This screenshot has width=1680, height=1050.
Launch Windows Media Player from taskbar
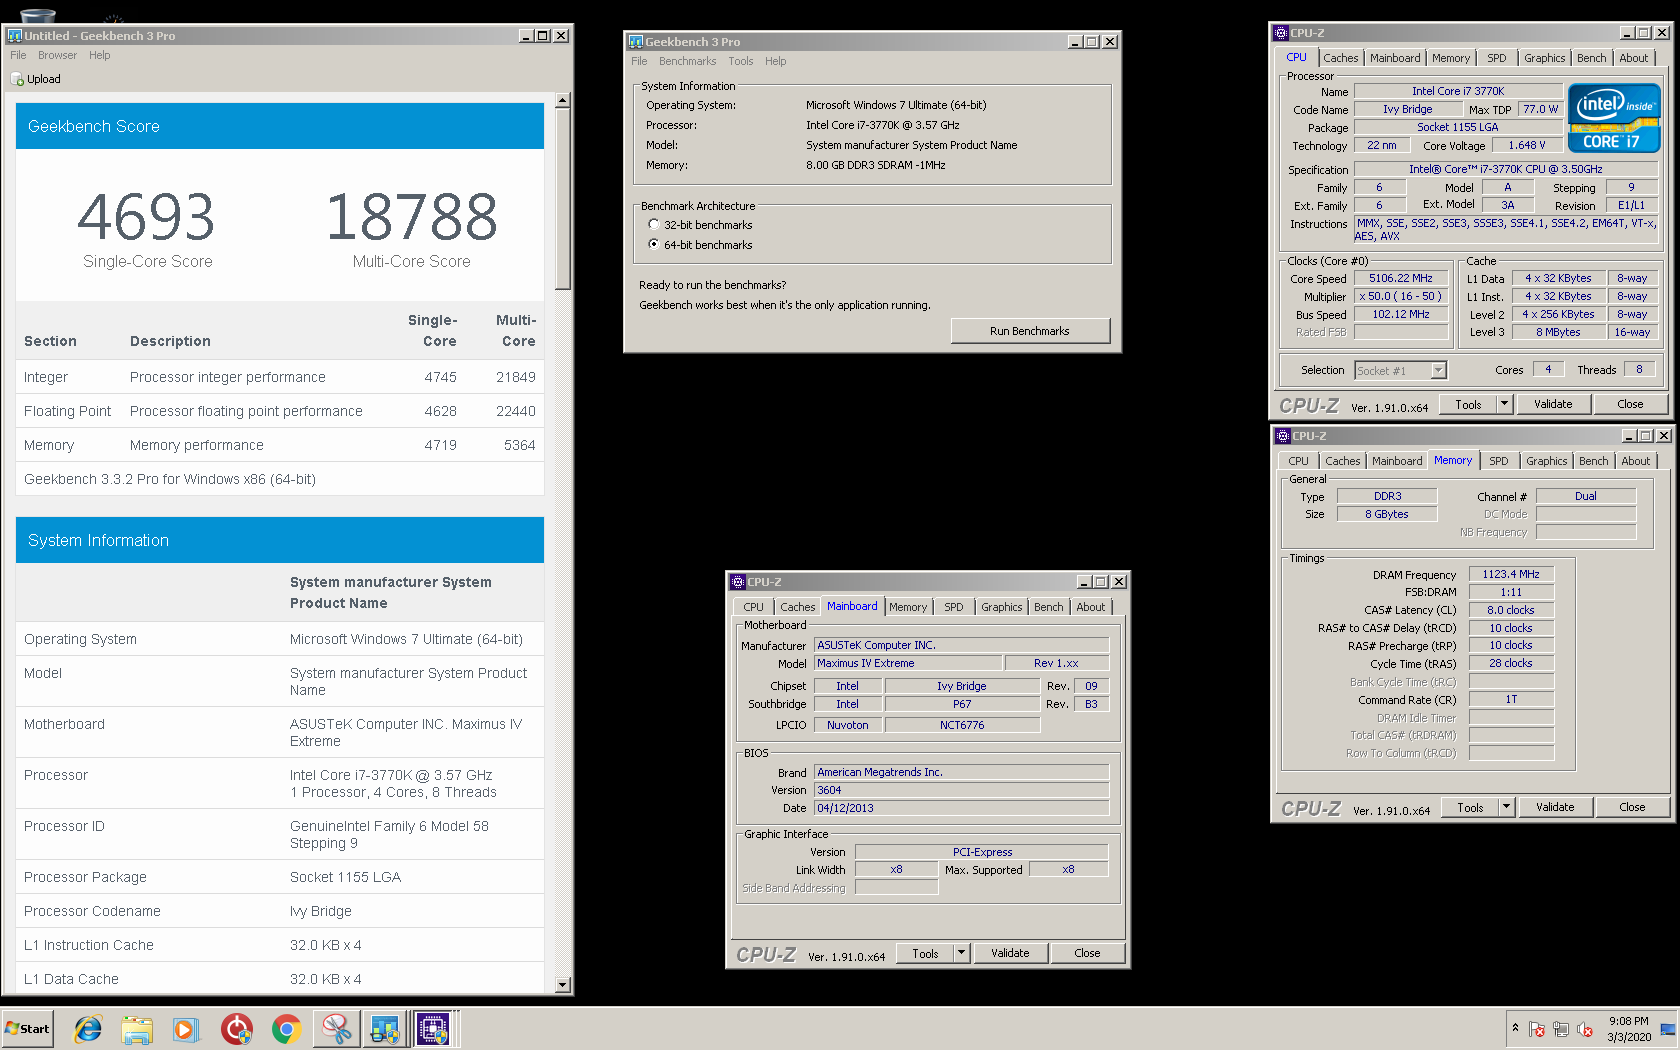pos(186,1028)
